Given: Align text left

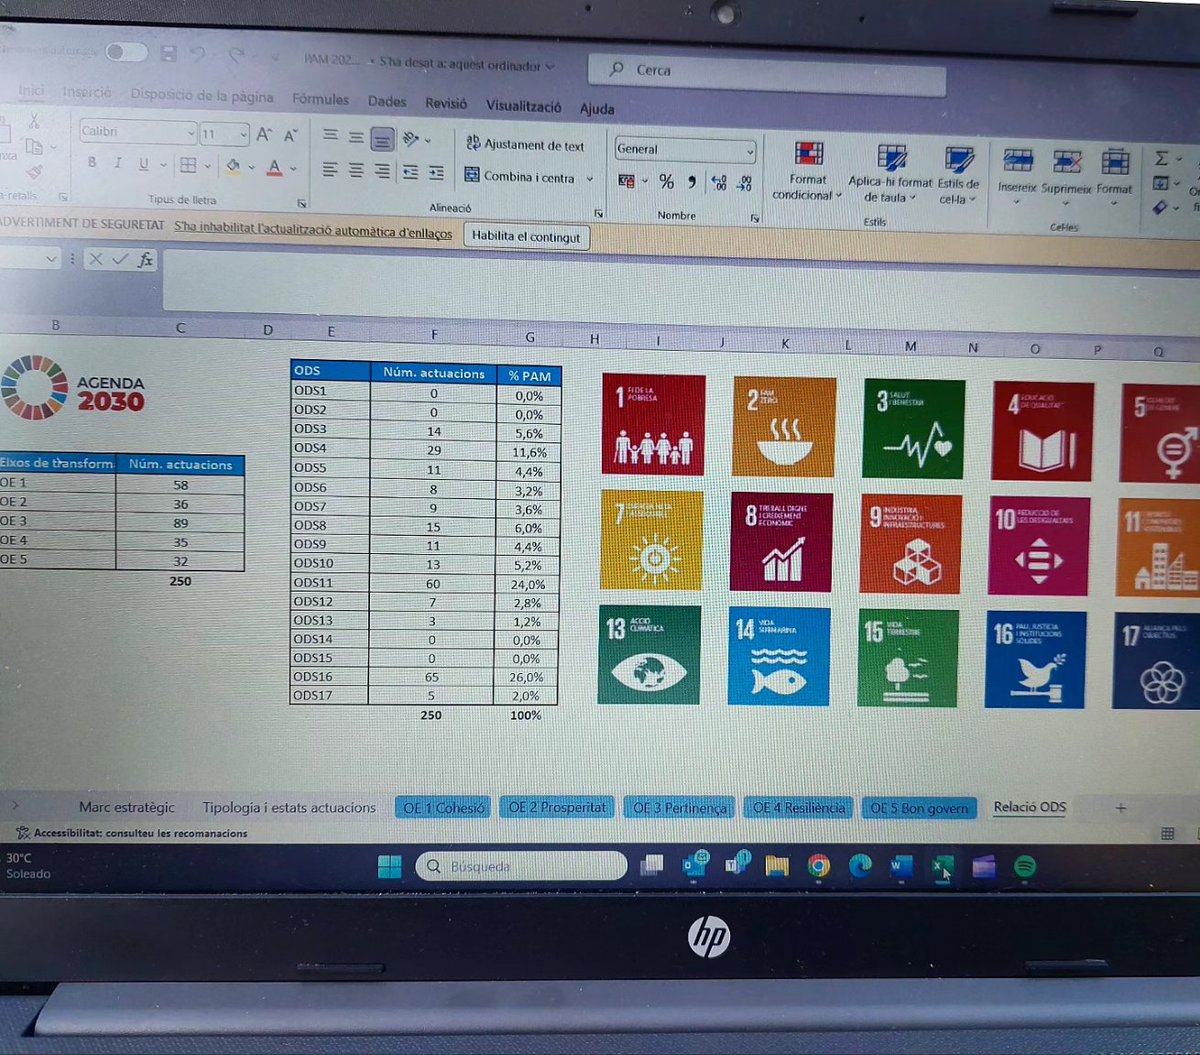Looking at the screenshot, I should coord(330,170).
